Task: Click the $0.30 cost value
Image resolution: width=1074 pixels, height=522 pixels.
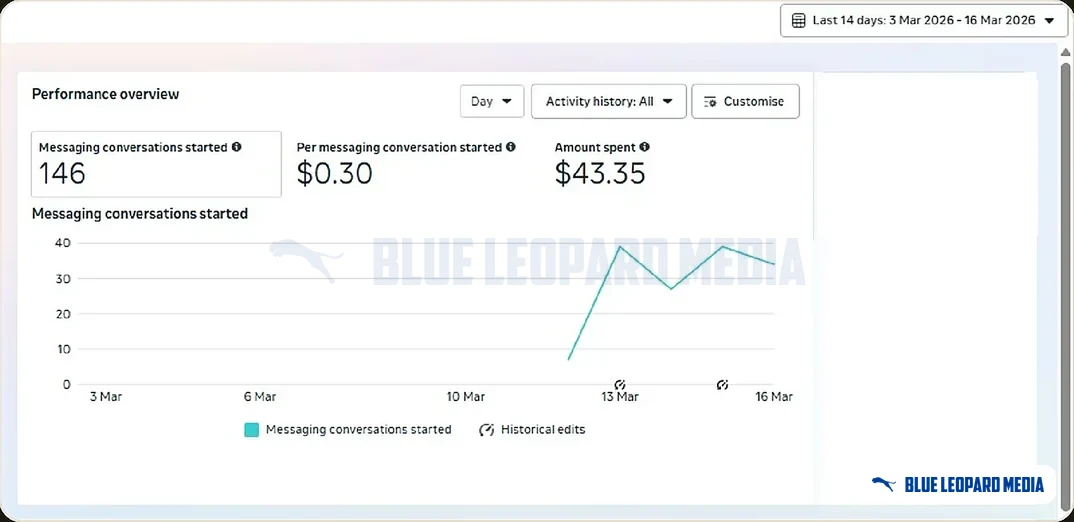Action: pyautogui.click(x=334, y=173)
